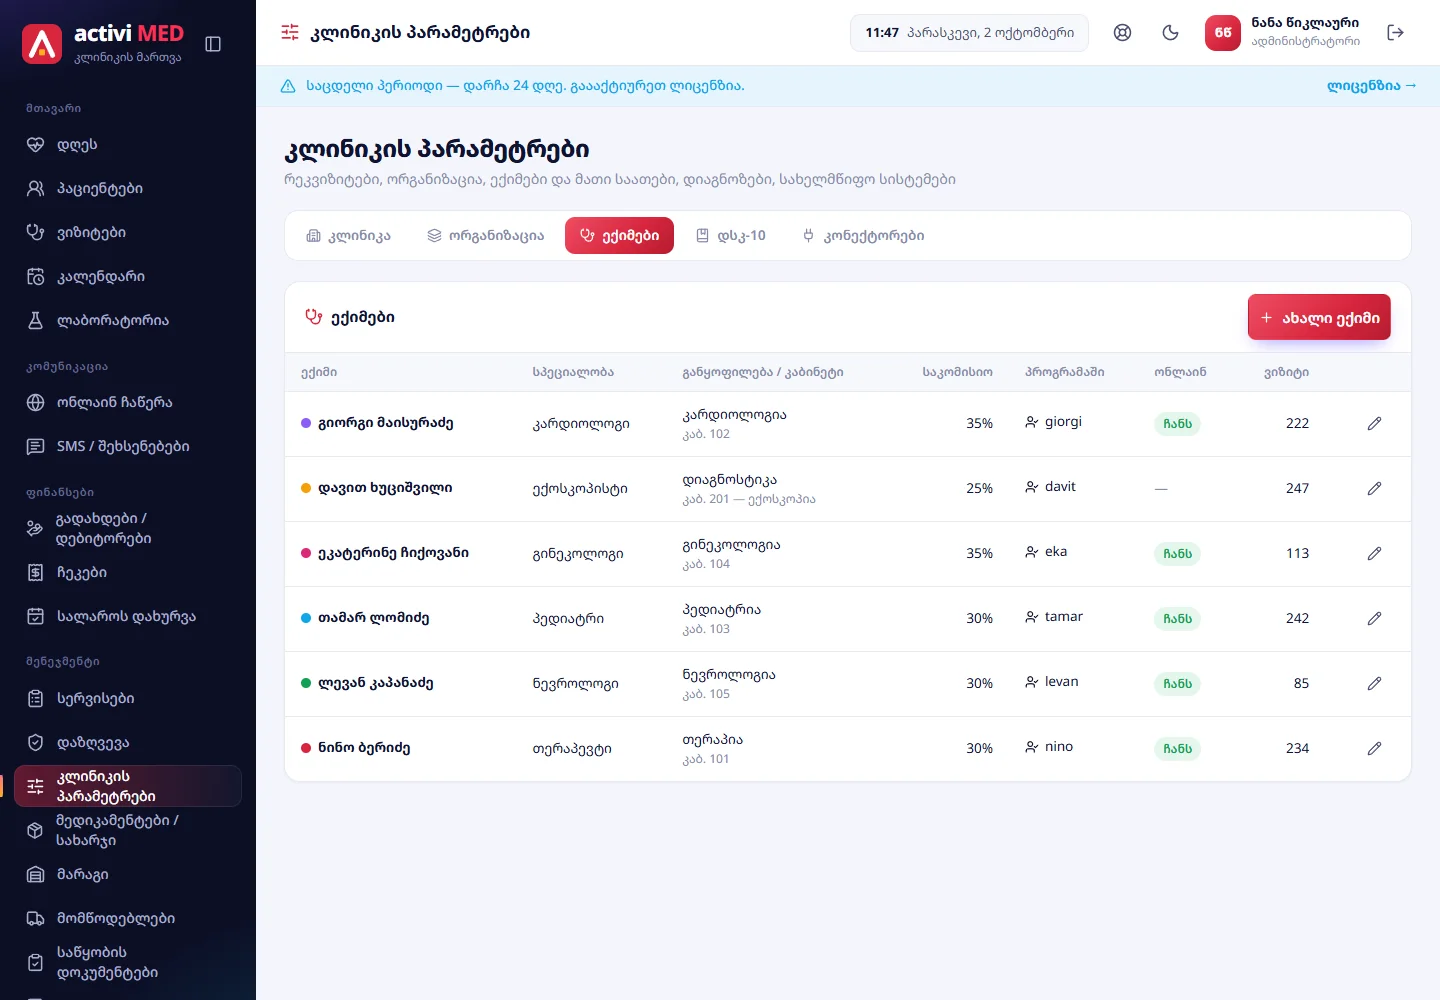Edit გიორგი მაისურაძე with the pencil icon
This screenshot has width=1440, height=1000.
pyautogui.click(x=1374, y=424)
